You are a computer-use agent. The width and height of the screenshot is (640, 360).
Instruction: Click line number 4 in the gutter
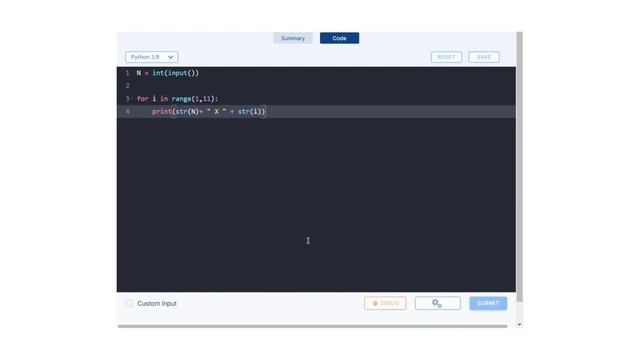(x=127, y=111)
